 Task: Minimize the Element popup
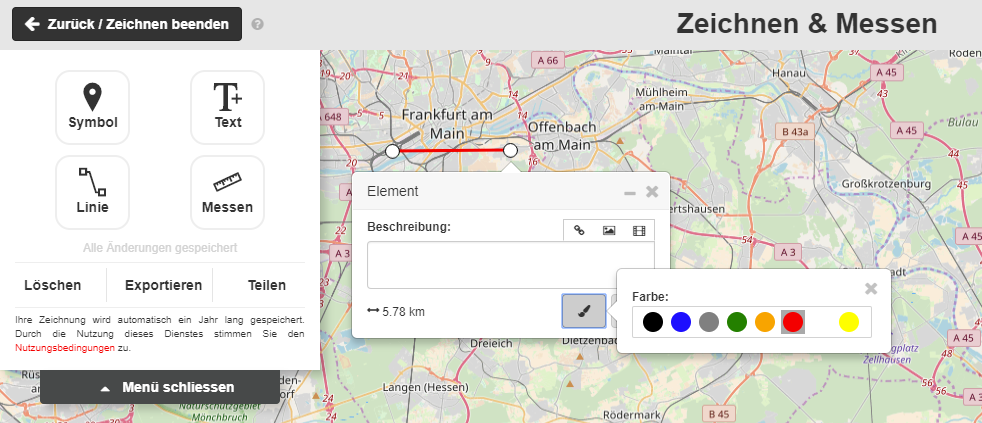(630, 192)
